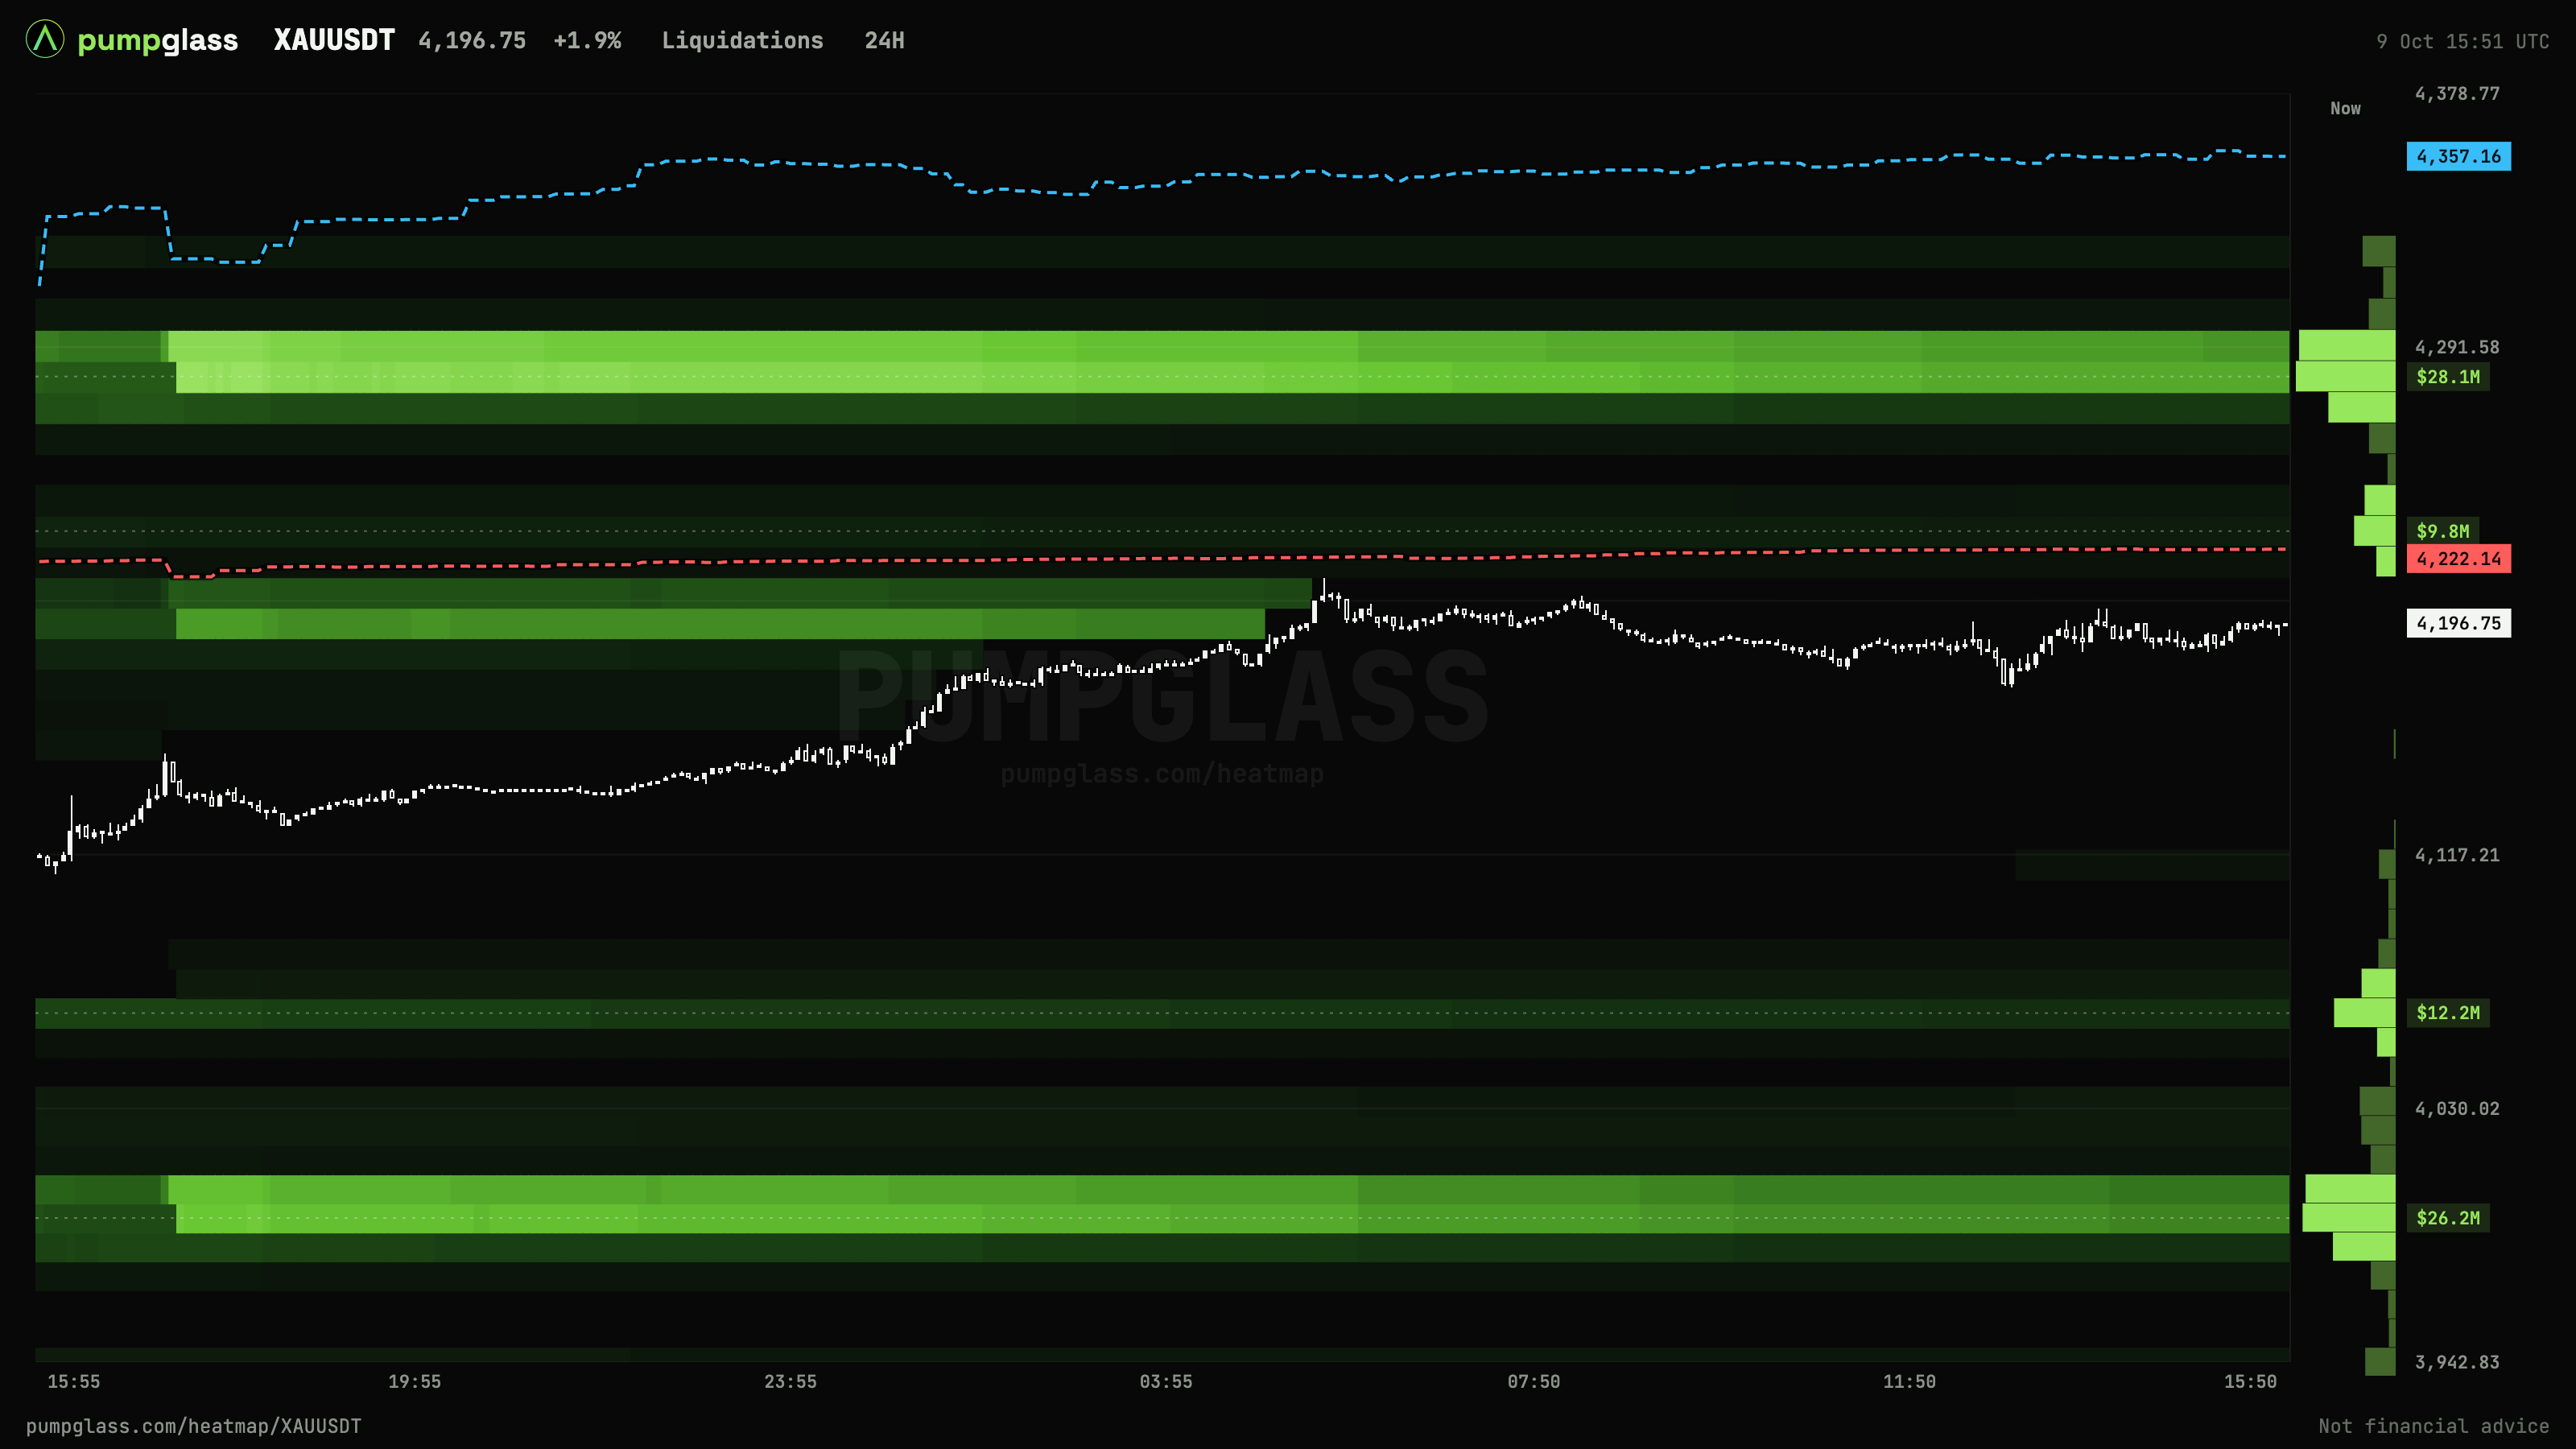
Task: Click the pumpglass logo icon
Action: [x=45, y=40]
